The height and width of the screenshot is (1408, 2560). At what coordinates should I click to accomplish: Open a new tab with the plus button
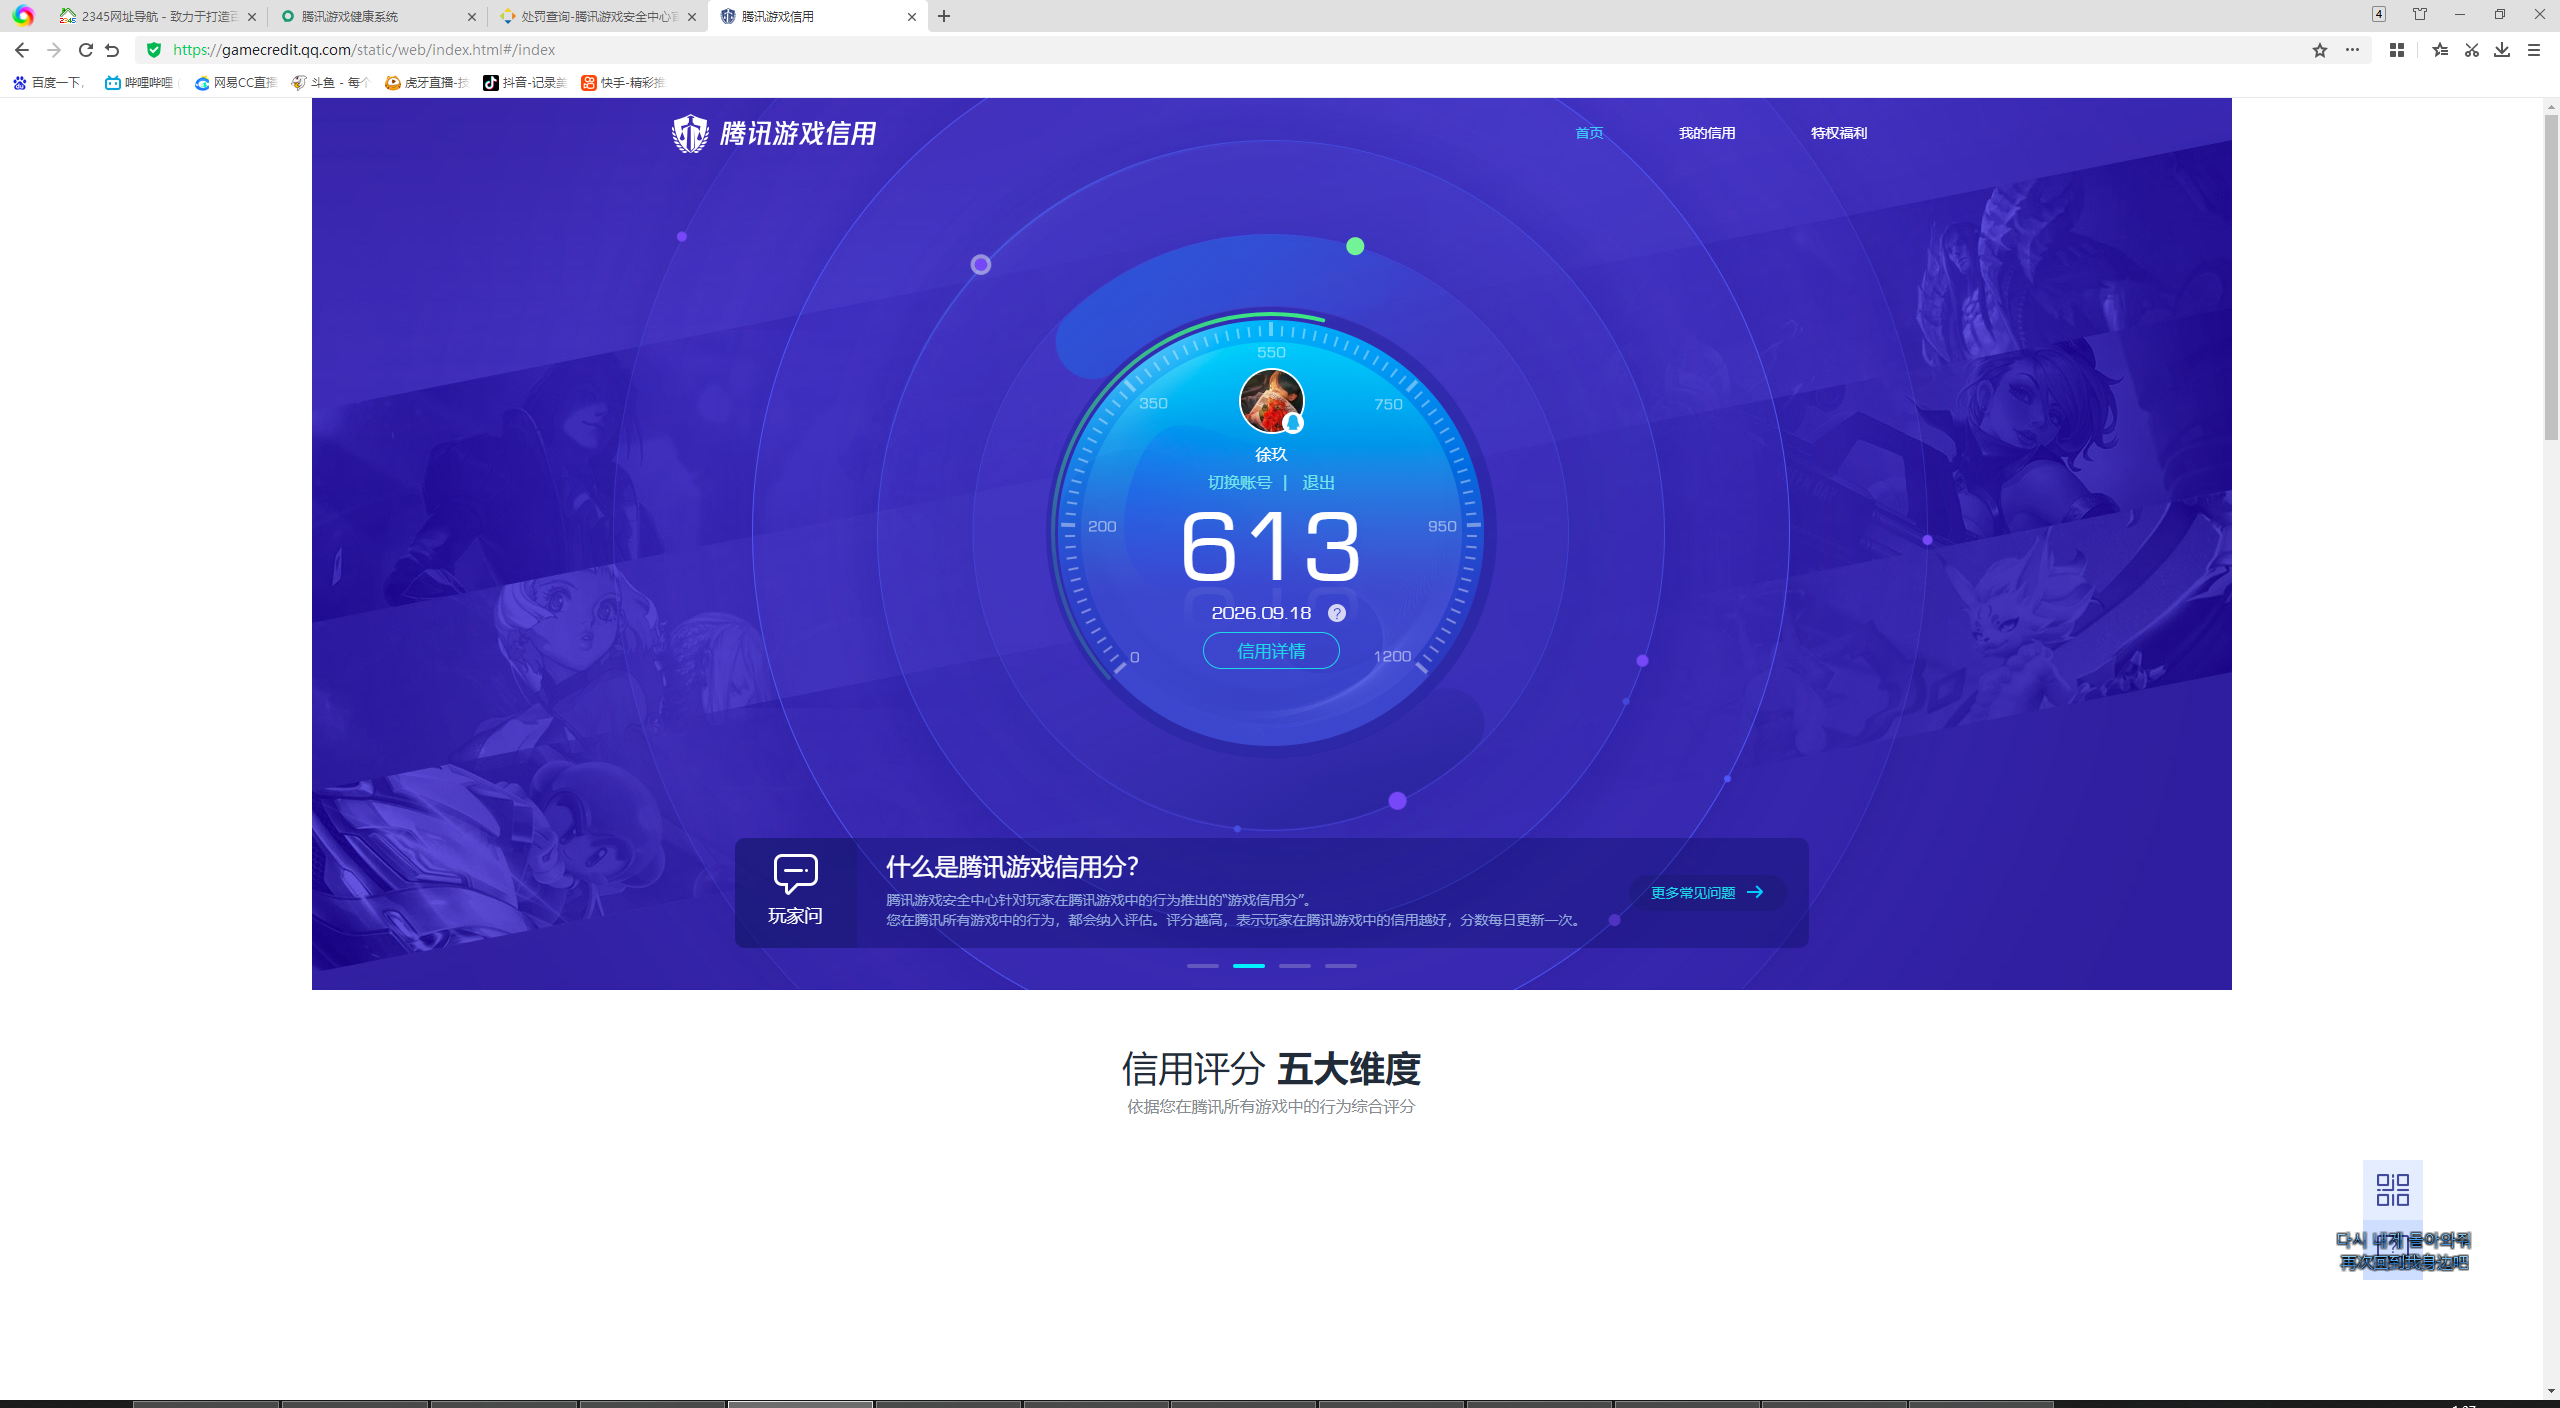pos(944,16)
